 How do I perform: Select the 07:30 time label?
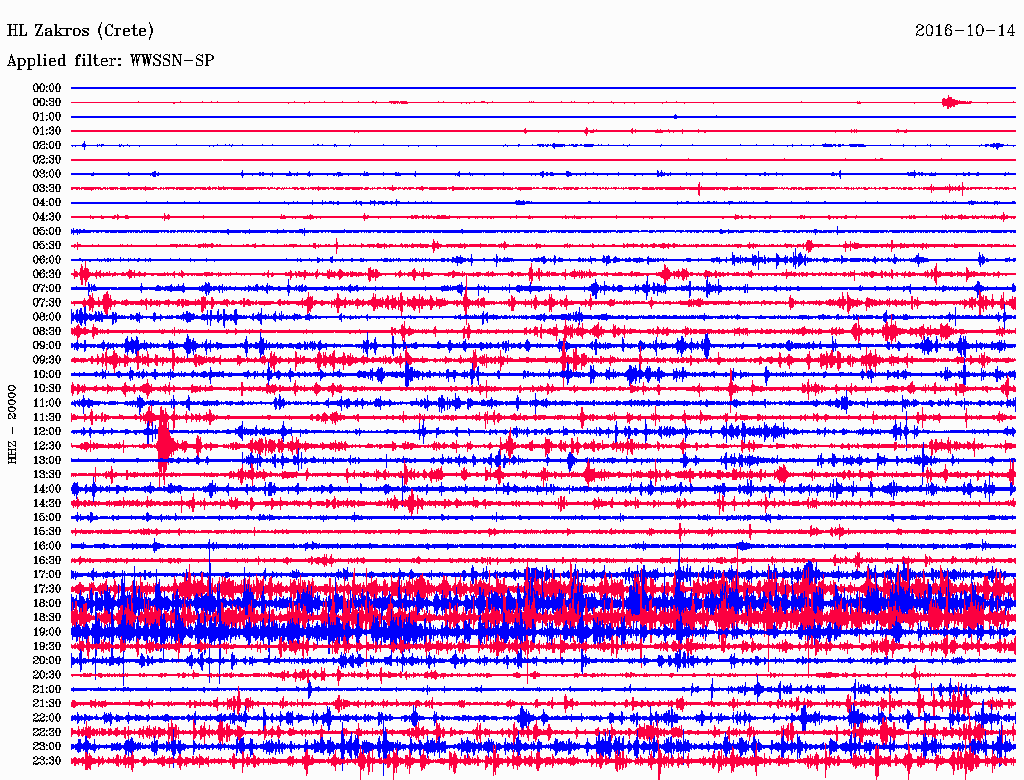click(x=47, y=303)
